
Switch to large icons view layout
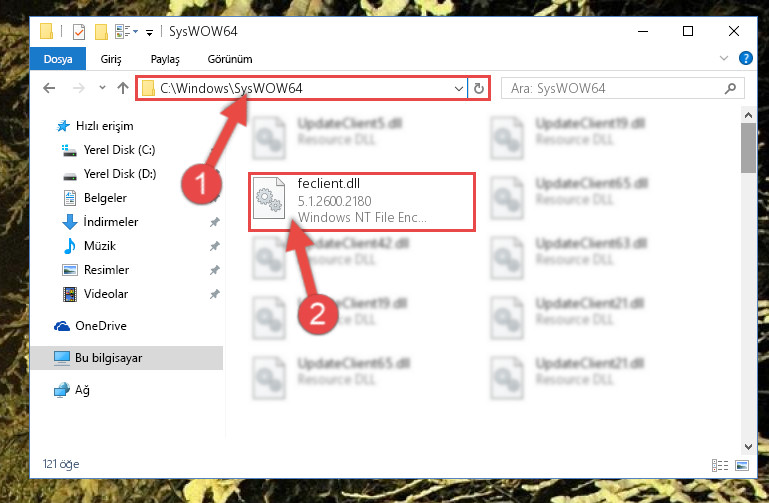click(742, 465)
